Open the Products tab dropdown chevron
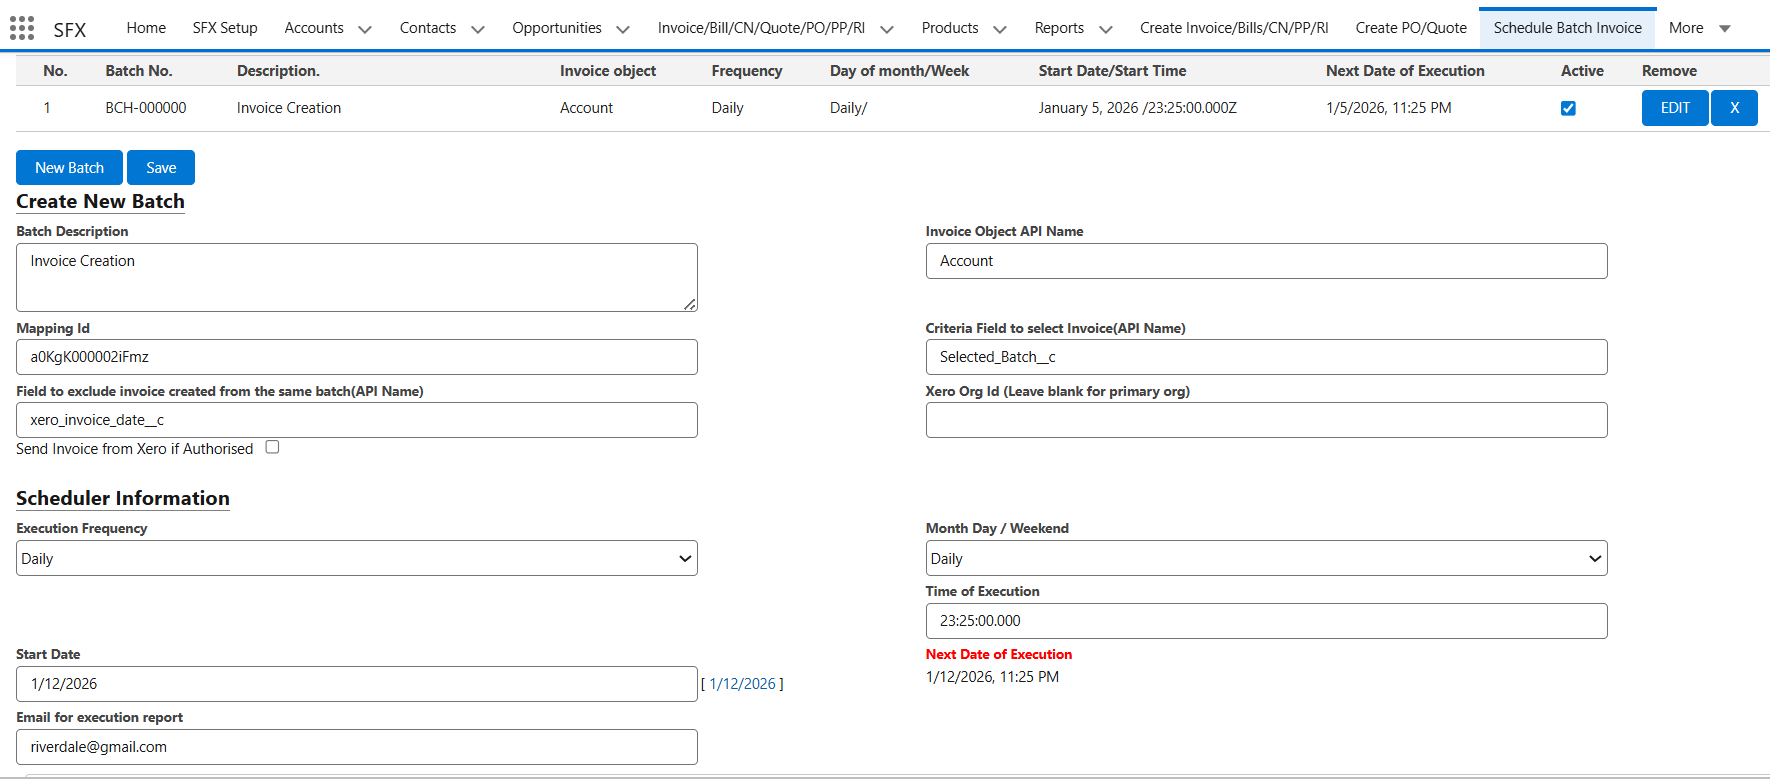Screen dimensions: 1770x779 tap(1000, 29)
